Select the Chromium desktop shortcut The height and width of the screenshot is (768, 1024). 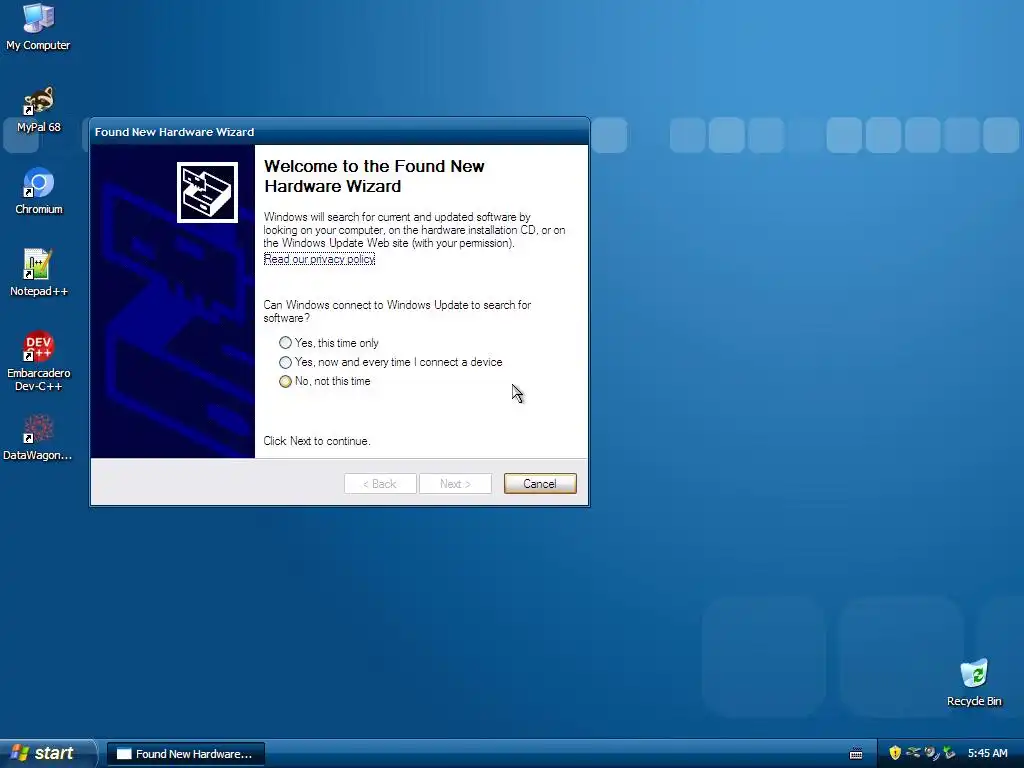38,191
